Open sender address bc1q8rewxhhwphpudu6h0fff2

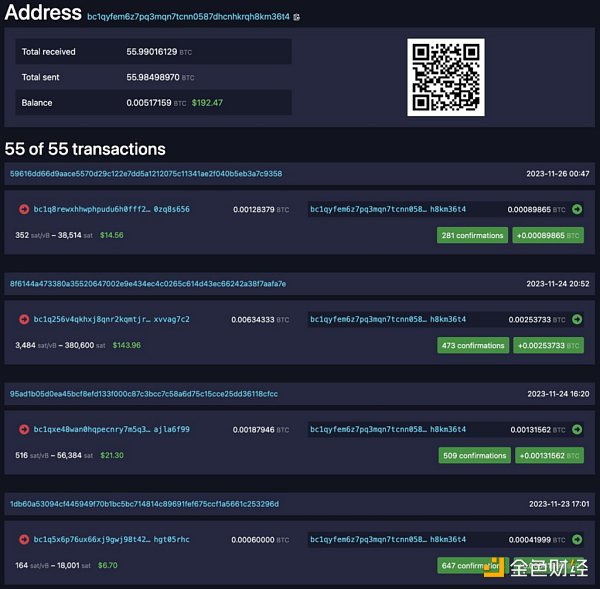[x=111, y=209]
